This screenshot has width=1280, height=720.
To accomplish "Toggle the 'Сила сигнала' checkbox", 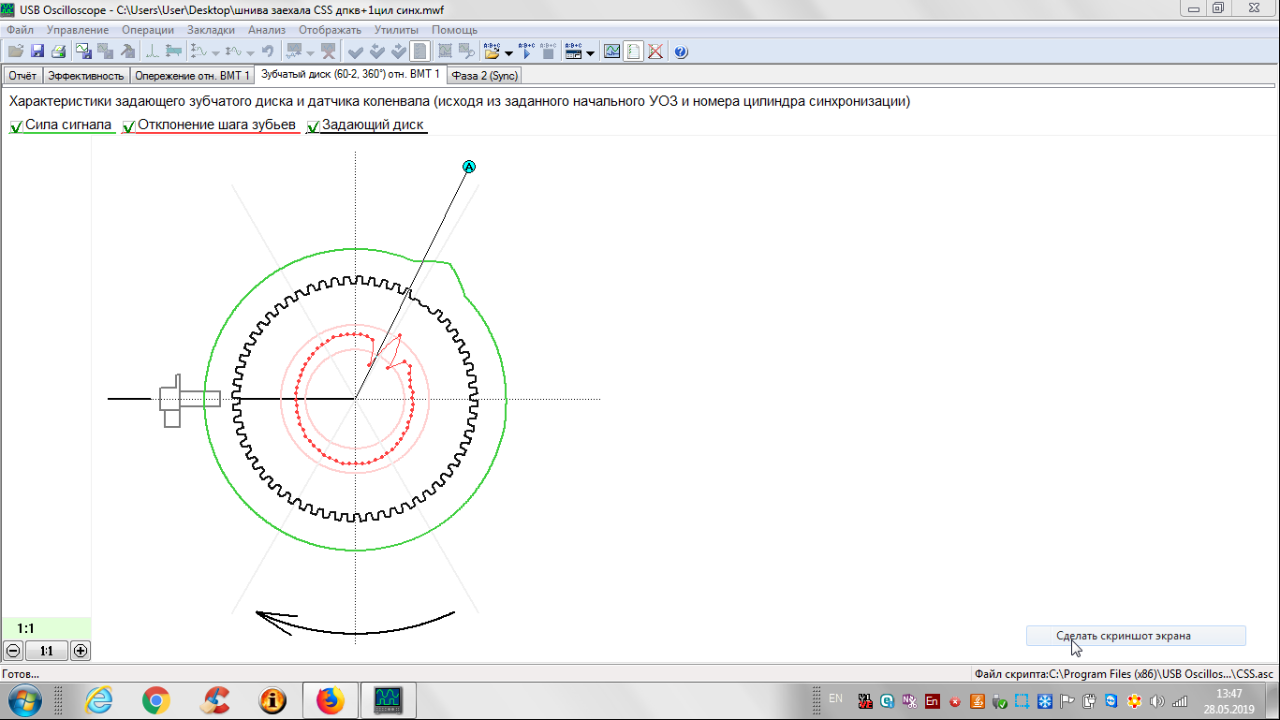I will (x=16, y=126).
